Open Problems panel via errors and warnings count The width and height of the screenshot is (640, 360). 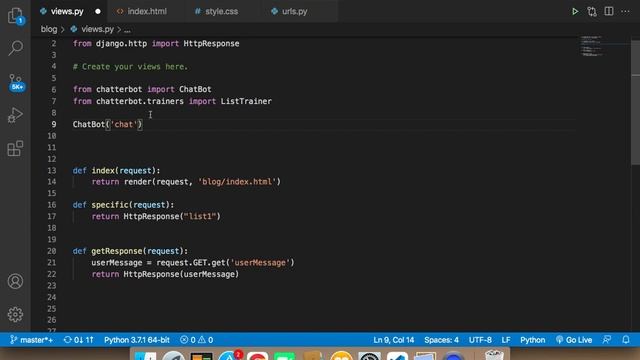point(197,340)
